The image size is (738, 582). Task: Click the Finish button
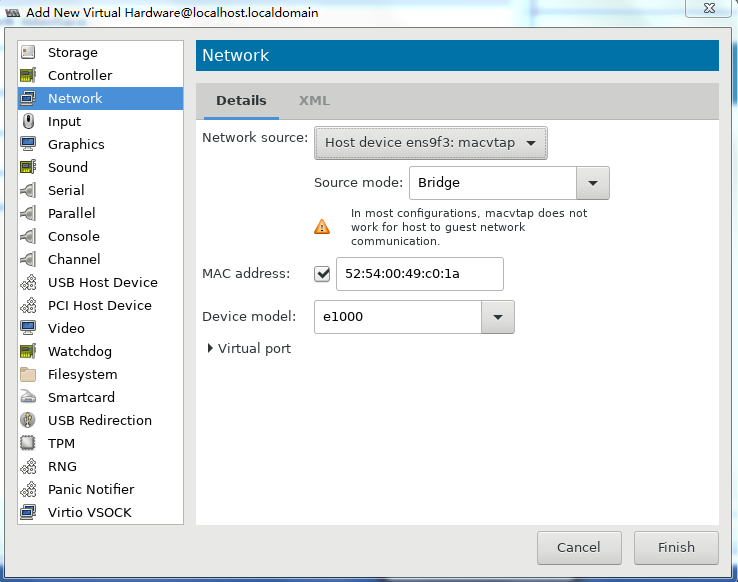coord(676,548)
